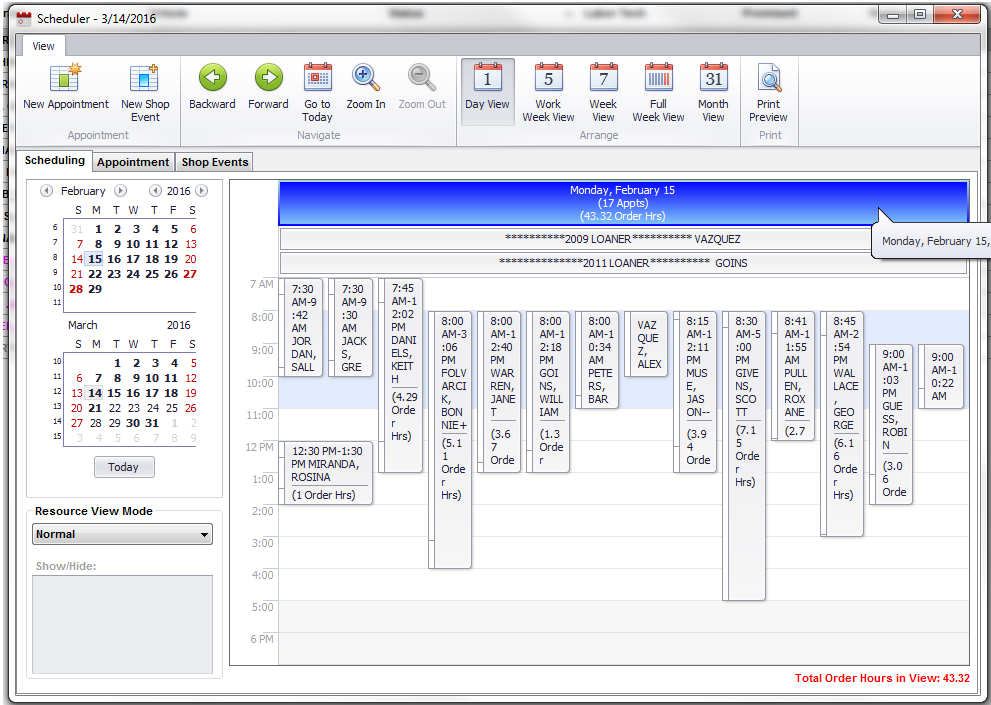Go to previous month arrow beside February
The height and width of the screenshot is (705, 991).
point(46,190)
